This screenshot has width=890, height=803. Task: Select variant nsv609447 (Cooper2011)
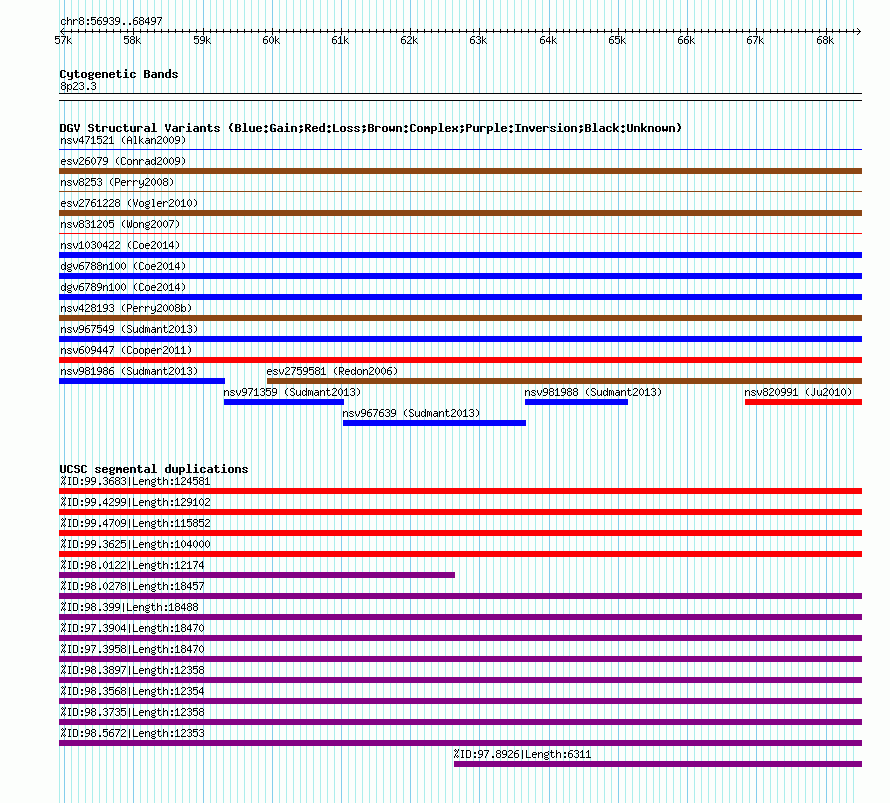(126, 350)
